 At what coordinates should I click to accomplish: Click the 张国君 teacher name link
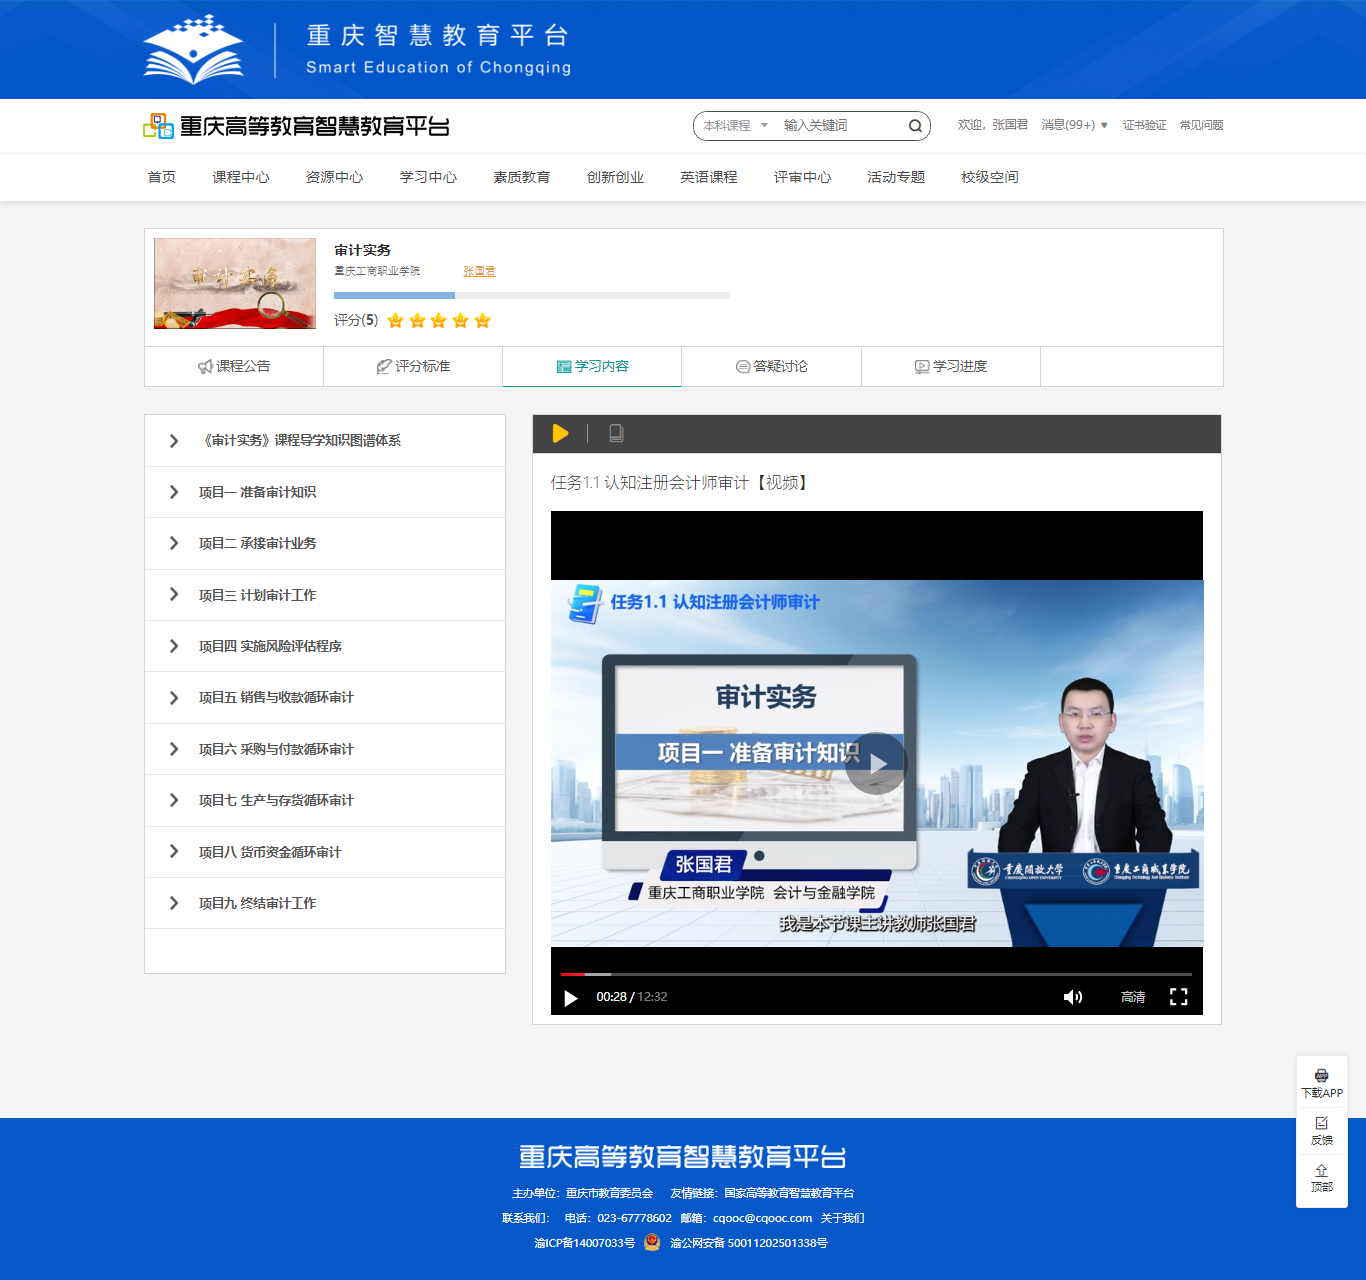pyautogui.click(x=479, y=271)
